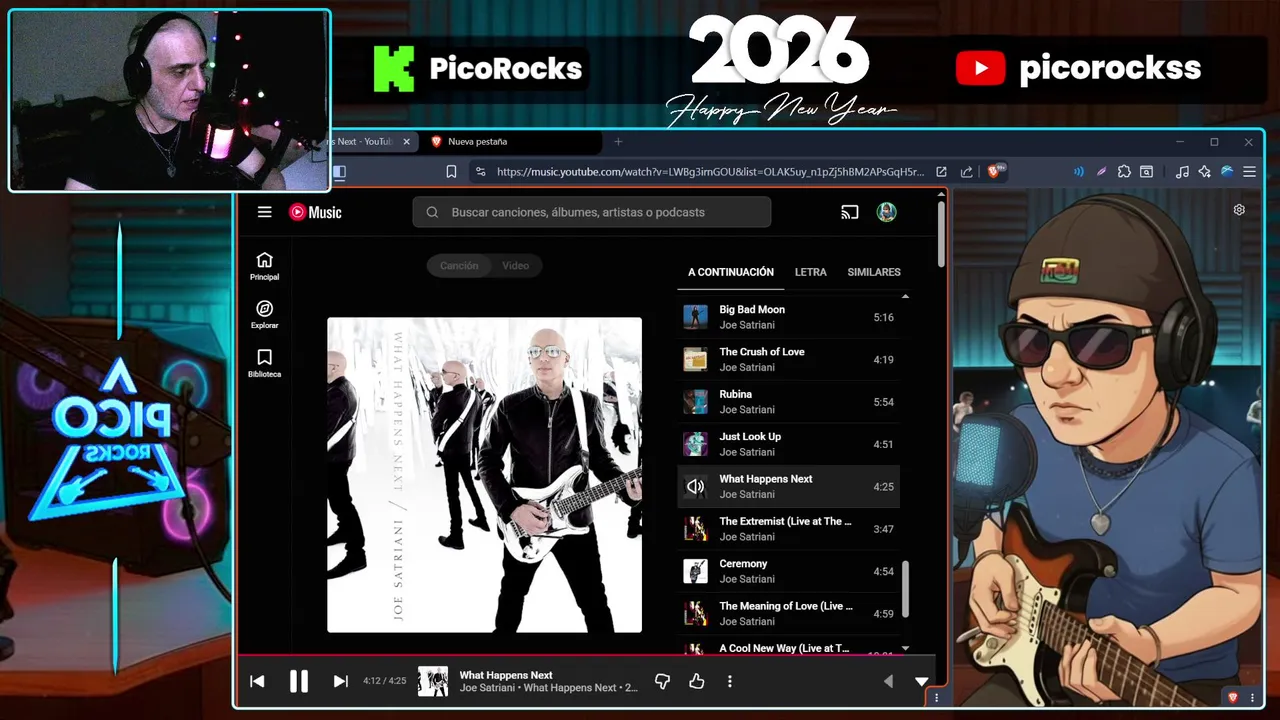Open Biblioteca in the sidebar
Viewport: 1280px width, 720px height.
[264, 363]
